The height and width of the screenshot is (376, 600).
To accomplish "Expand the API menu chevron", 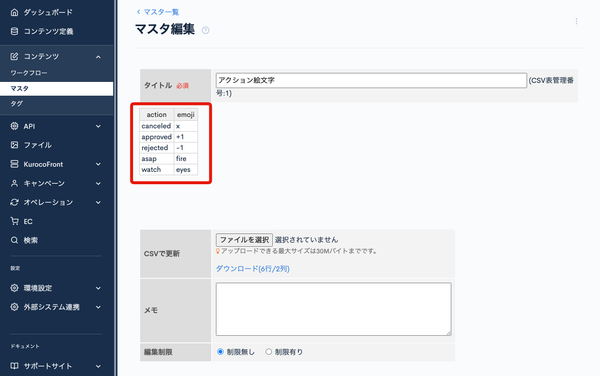I will coord(98,126).
